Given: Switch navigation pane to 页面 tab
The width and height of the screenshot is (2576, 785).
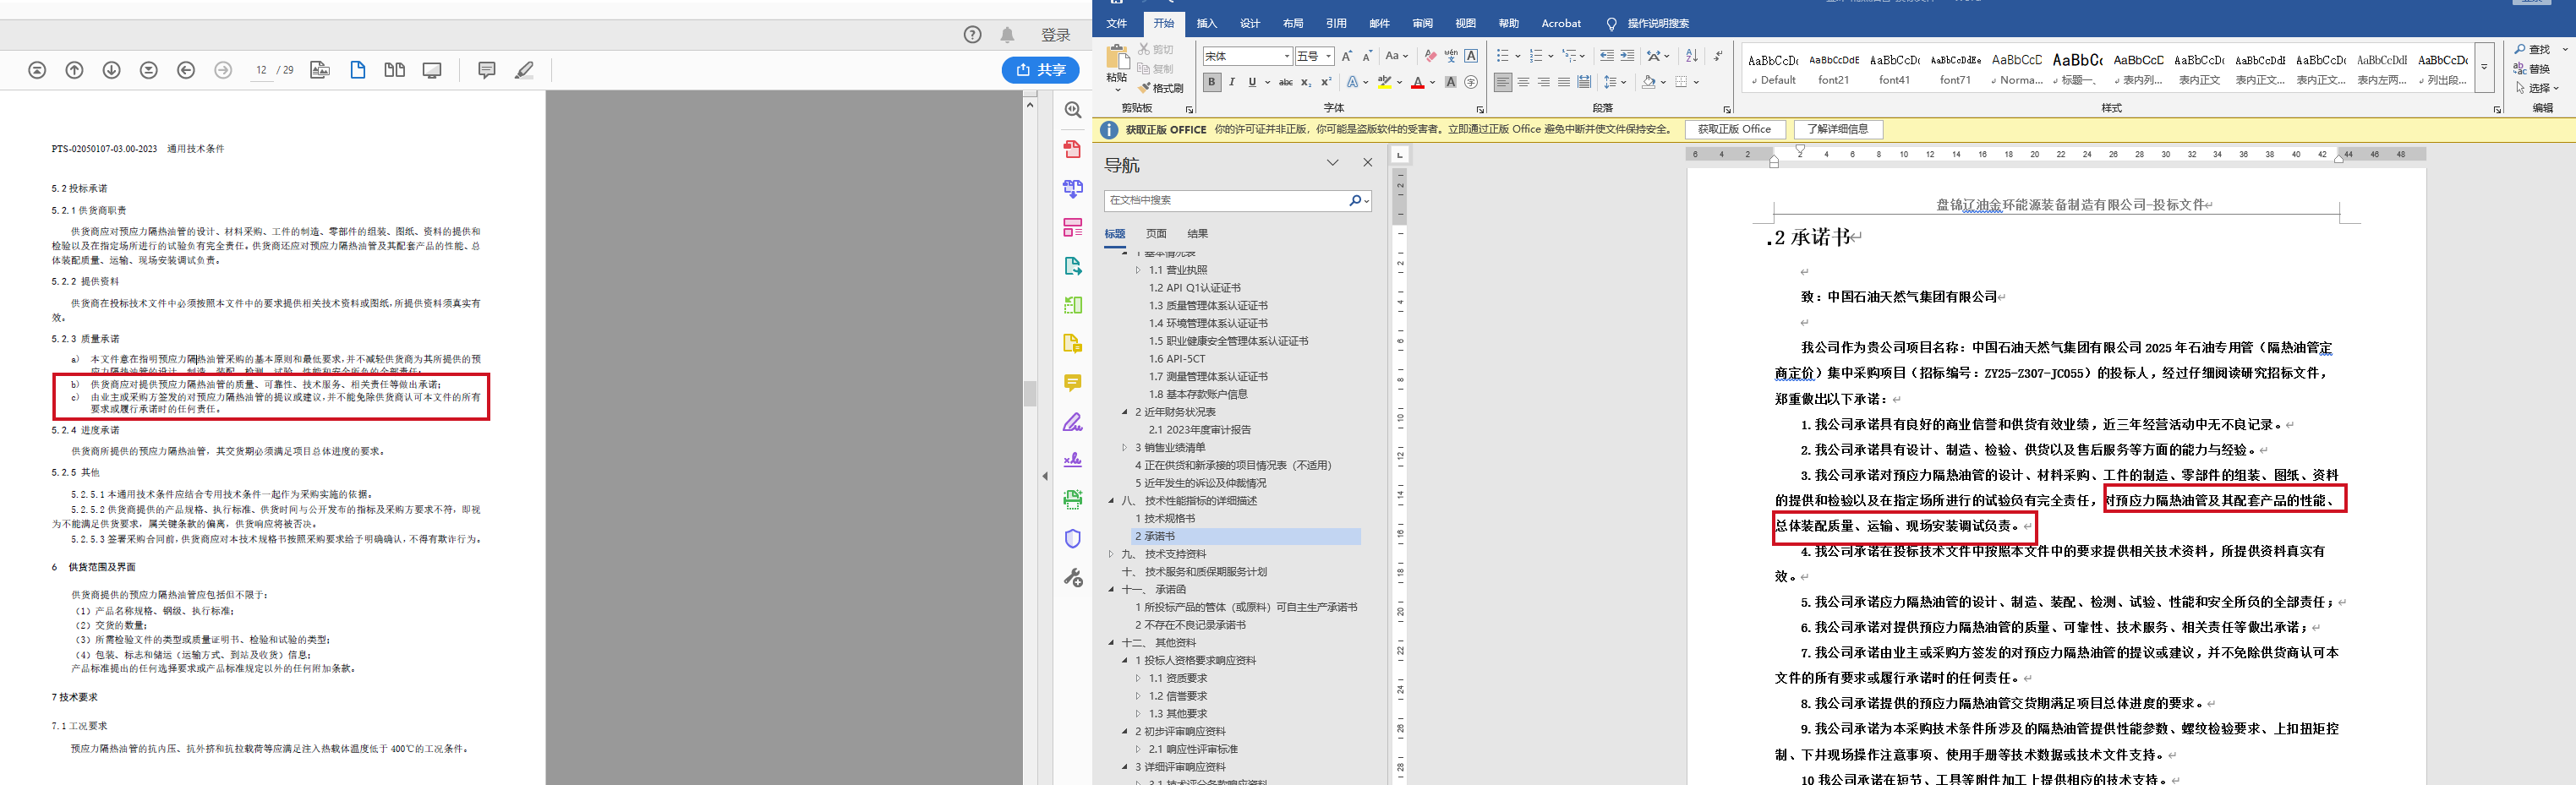Looking at the screenshot, I should 1156,234.
